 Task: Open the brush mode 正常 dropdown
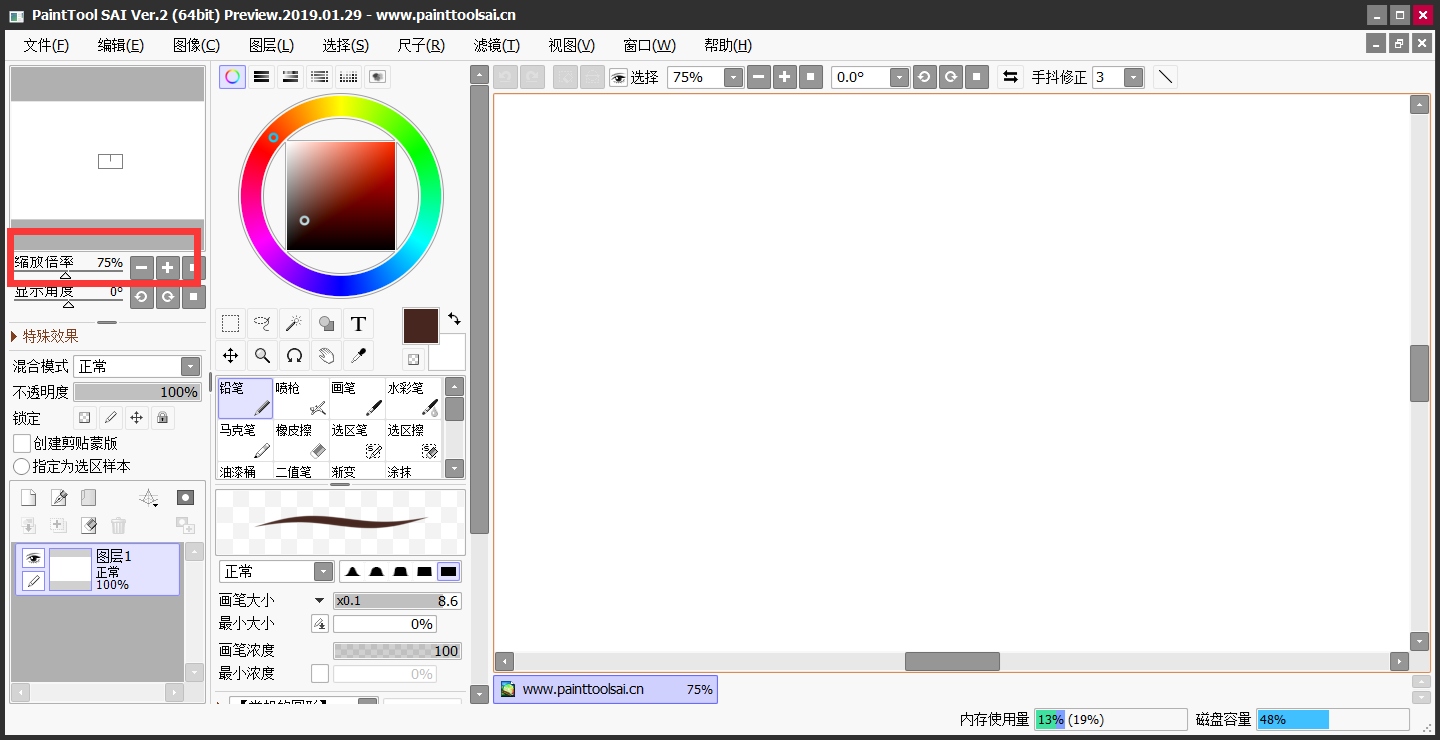click(x=323, y=571)
